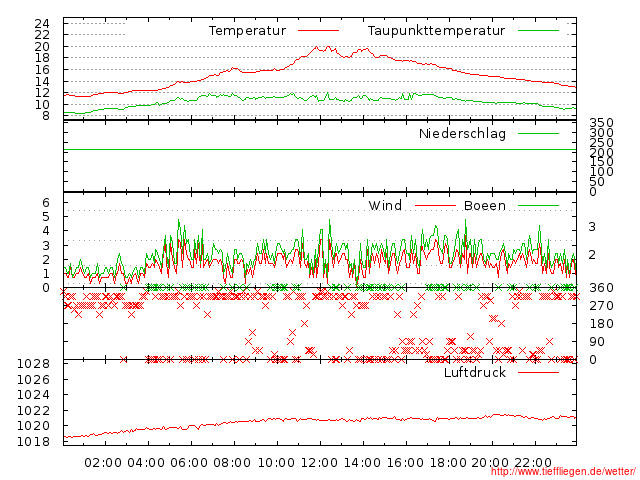The height and width of the screenshot is (480, 640).
Task: Click temperature axis value 18
Action: tap(42, 58)
